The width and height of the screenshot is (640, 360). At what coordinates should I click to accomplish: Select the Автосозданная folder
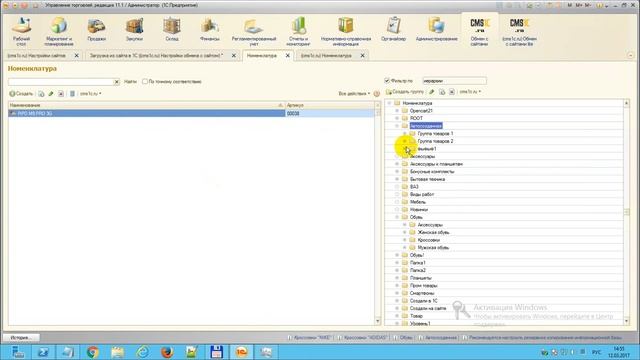click(426, 126)
